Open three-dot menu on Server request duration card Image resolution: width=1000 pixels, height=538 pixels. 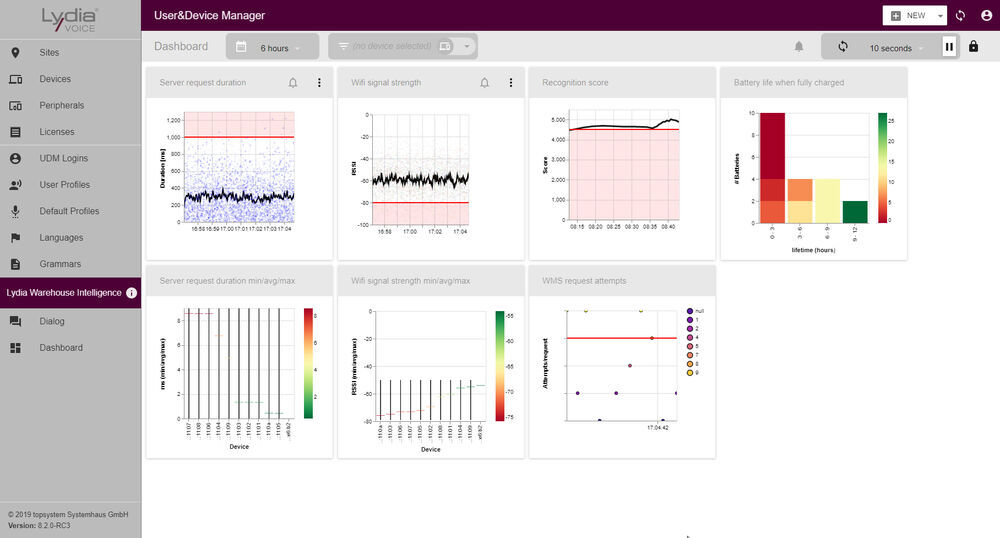319,83
